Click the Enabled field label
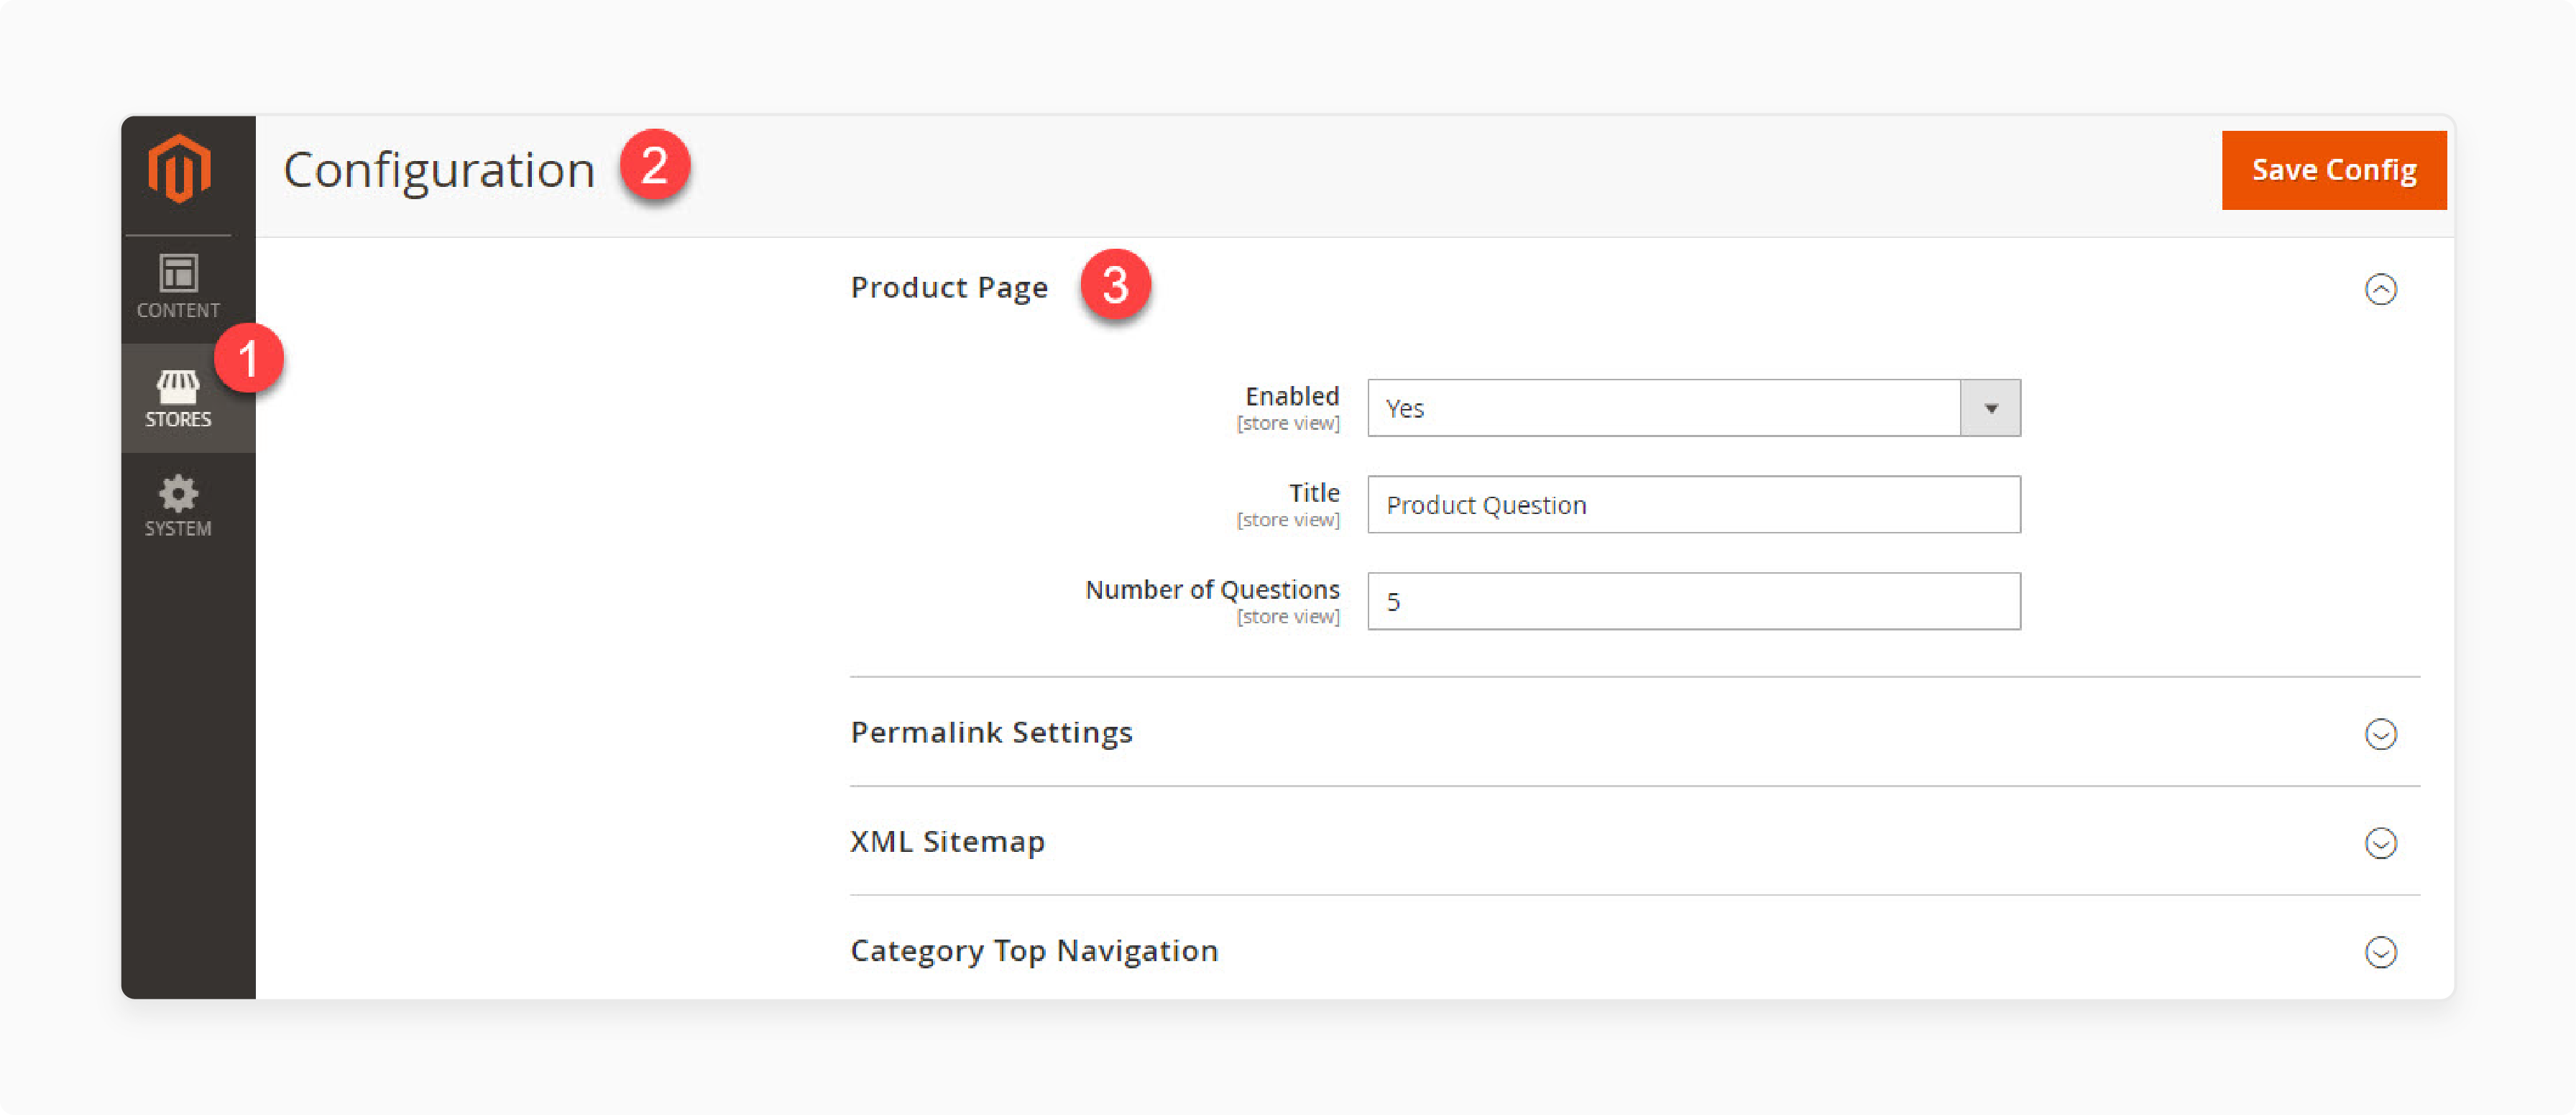 (x=1291, y=396)
